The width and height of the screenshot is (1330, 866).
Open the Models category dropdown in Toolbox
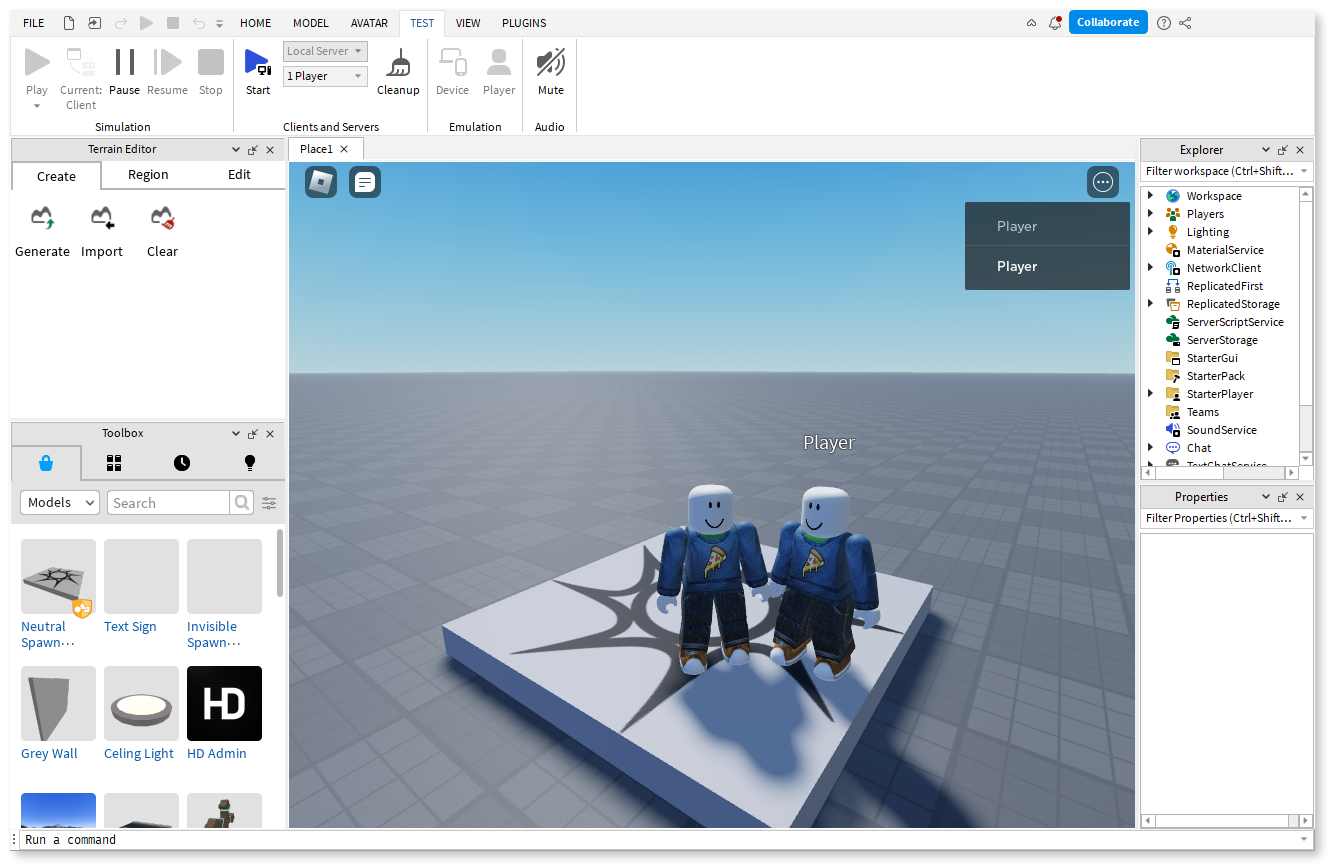(59, 502)
